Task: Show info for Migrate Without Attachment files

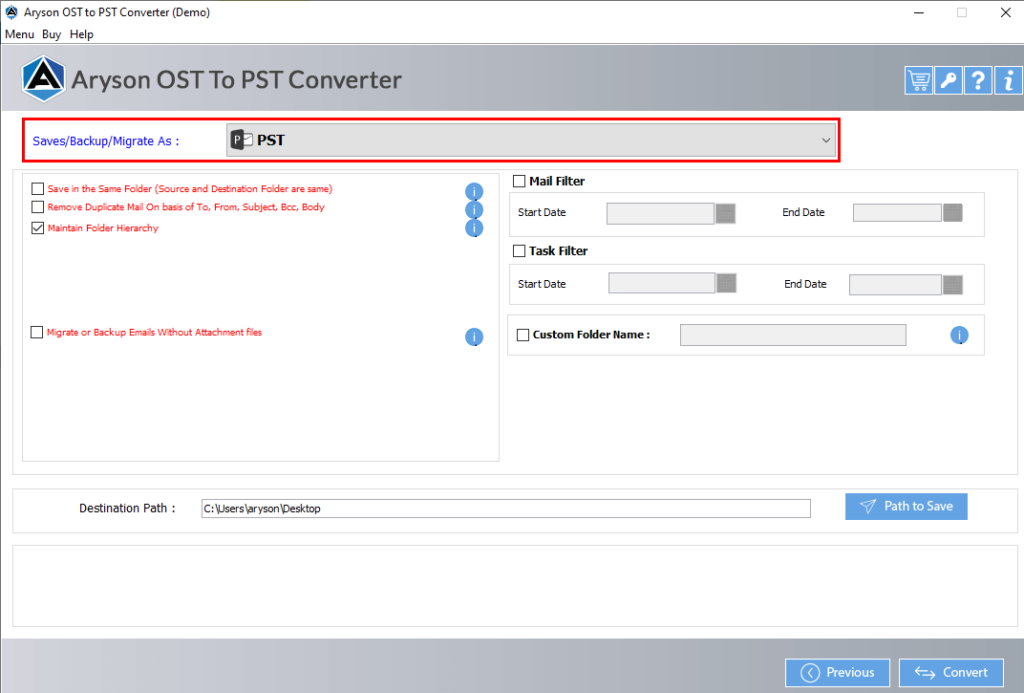Action: [x=474, y=336]
